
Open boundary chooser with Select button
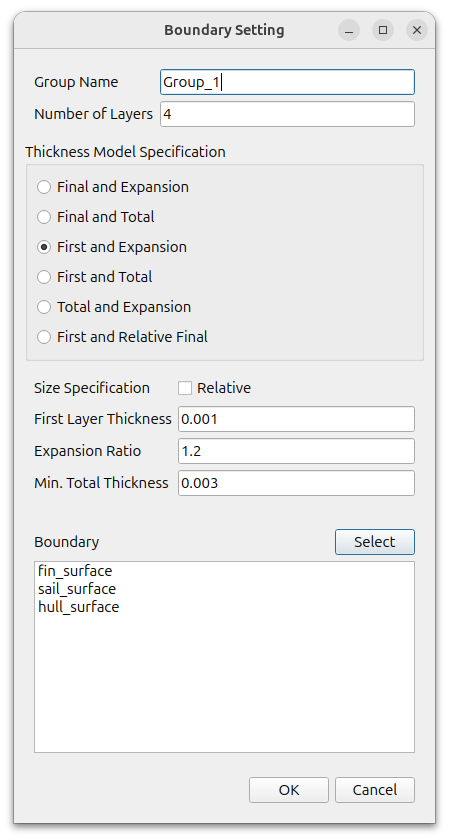pos(375,542)
